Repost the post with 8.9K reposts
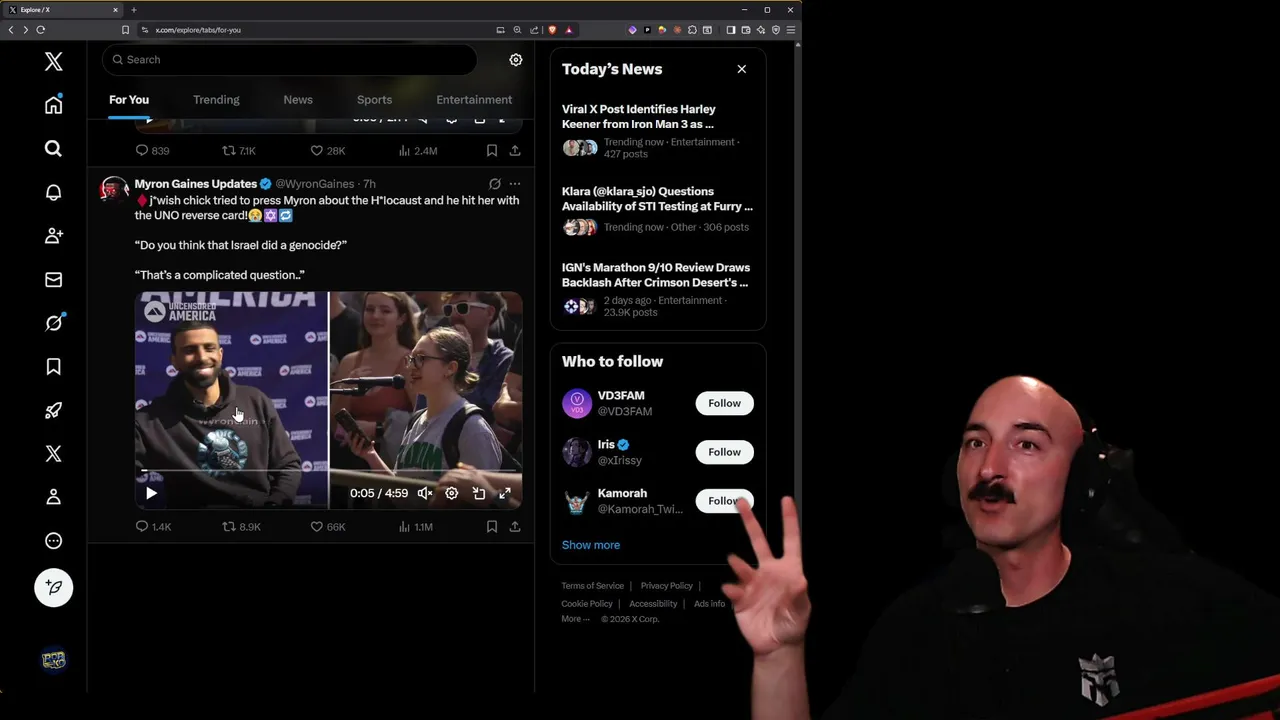This screenshot has width=1280, height=720. click(x=241, y=527)
